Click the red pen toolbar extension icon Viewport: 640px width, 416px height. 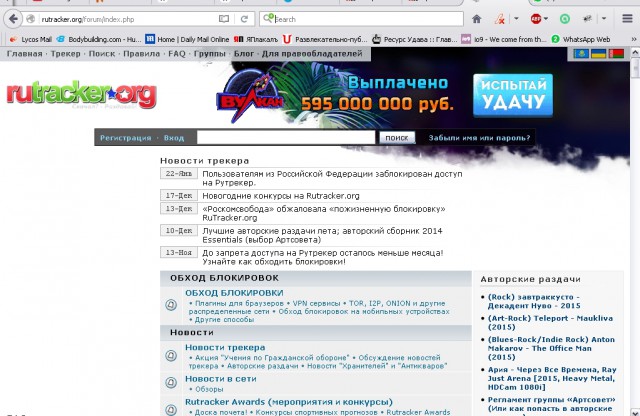499,19
